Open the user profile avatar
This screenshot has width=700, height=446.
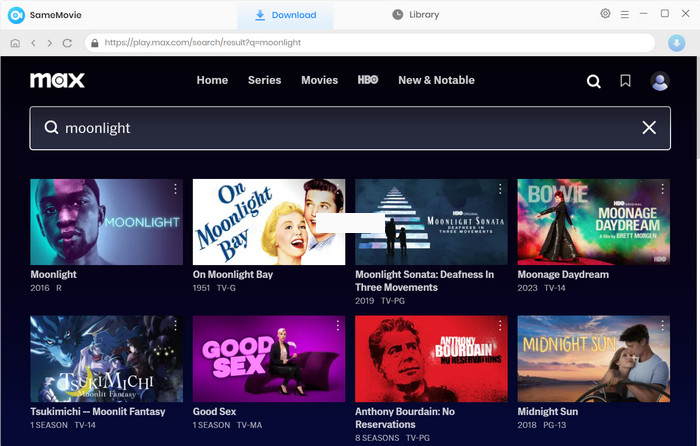click(659, 81)
